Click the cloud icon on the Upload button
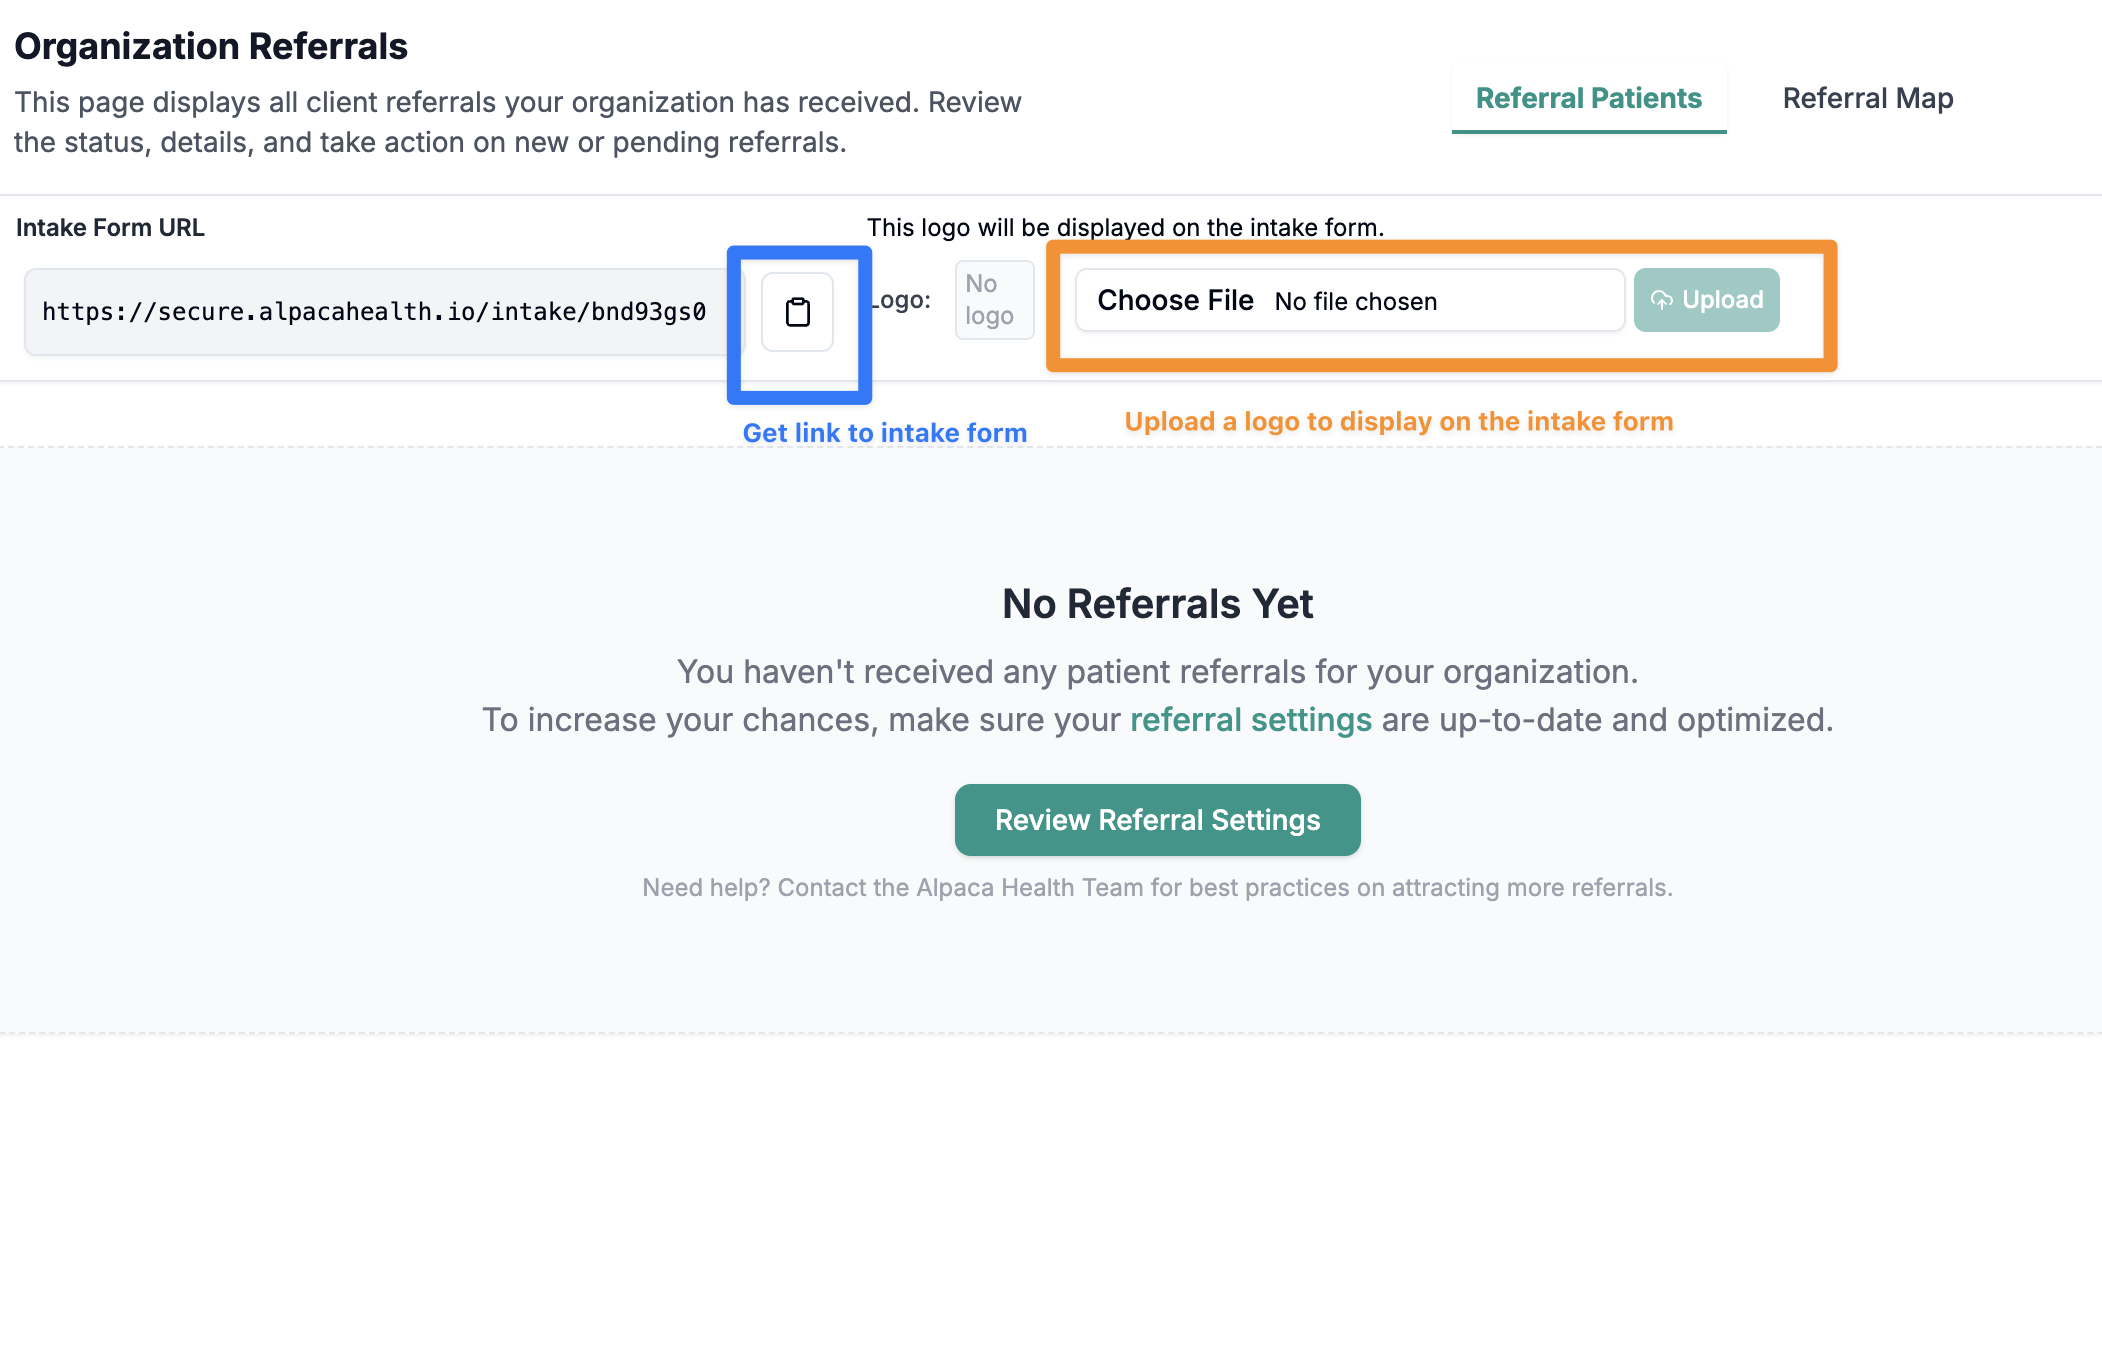Screen dimensions: 2102x1350 click(1661, 300)
